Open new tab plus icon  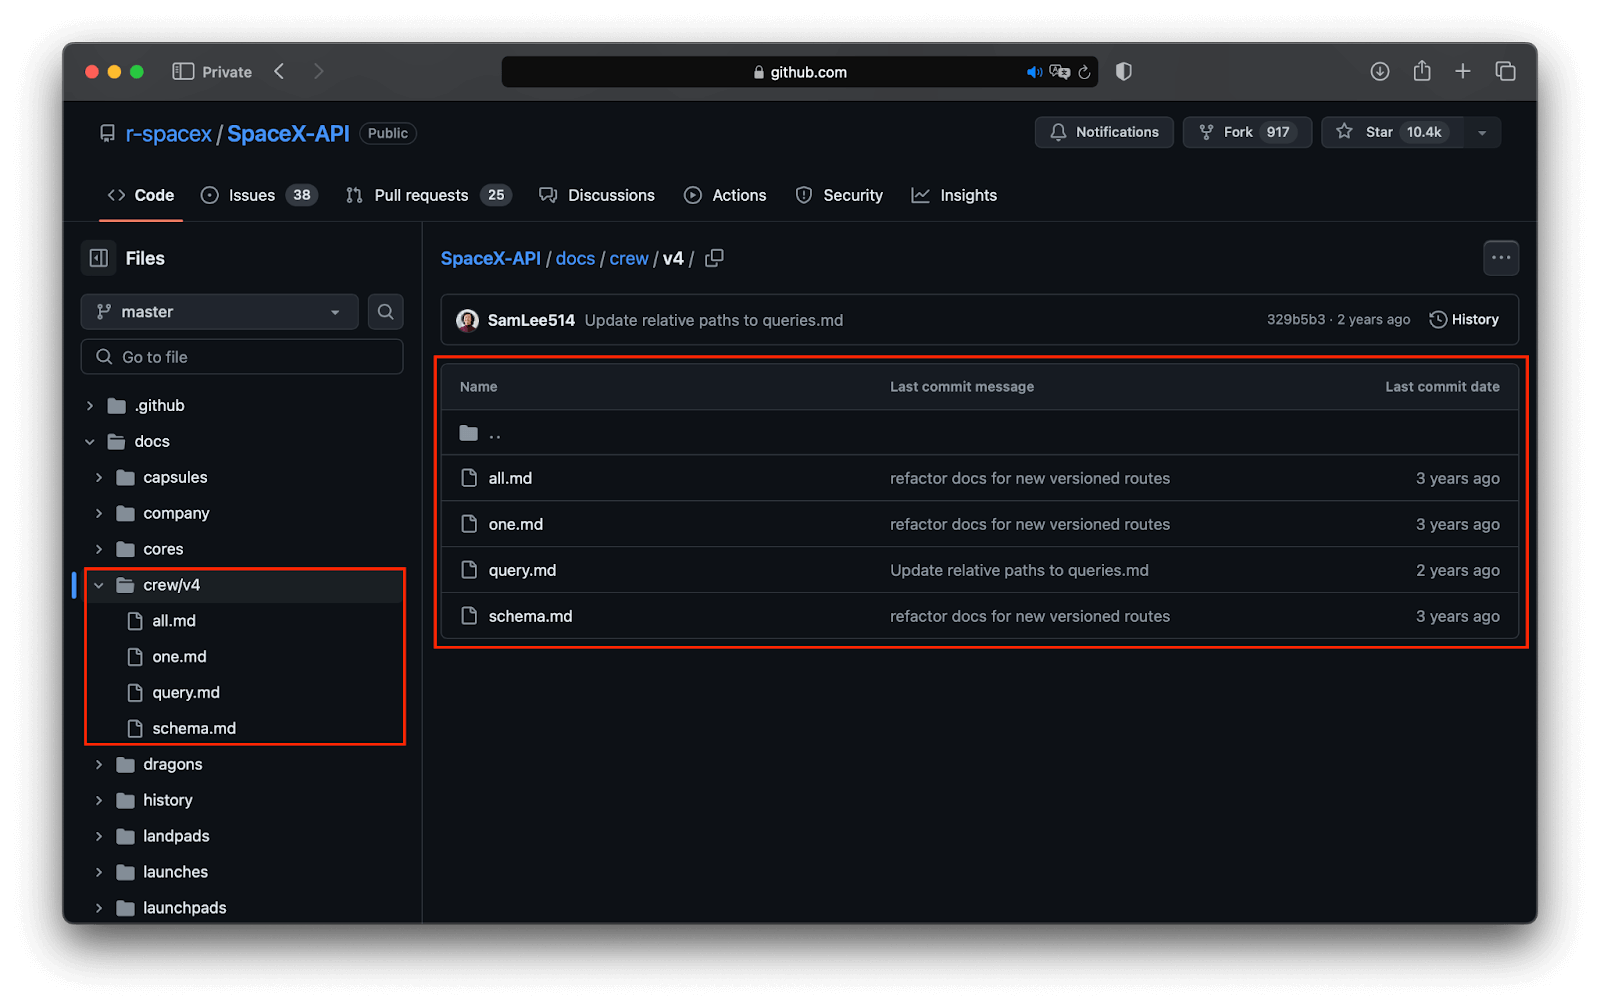1463,71
